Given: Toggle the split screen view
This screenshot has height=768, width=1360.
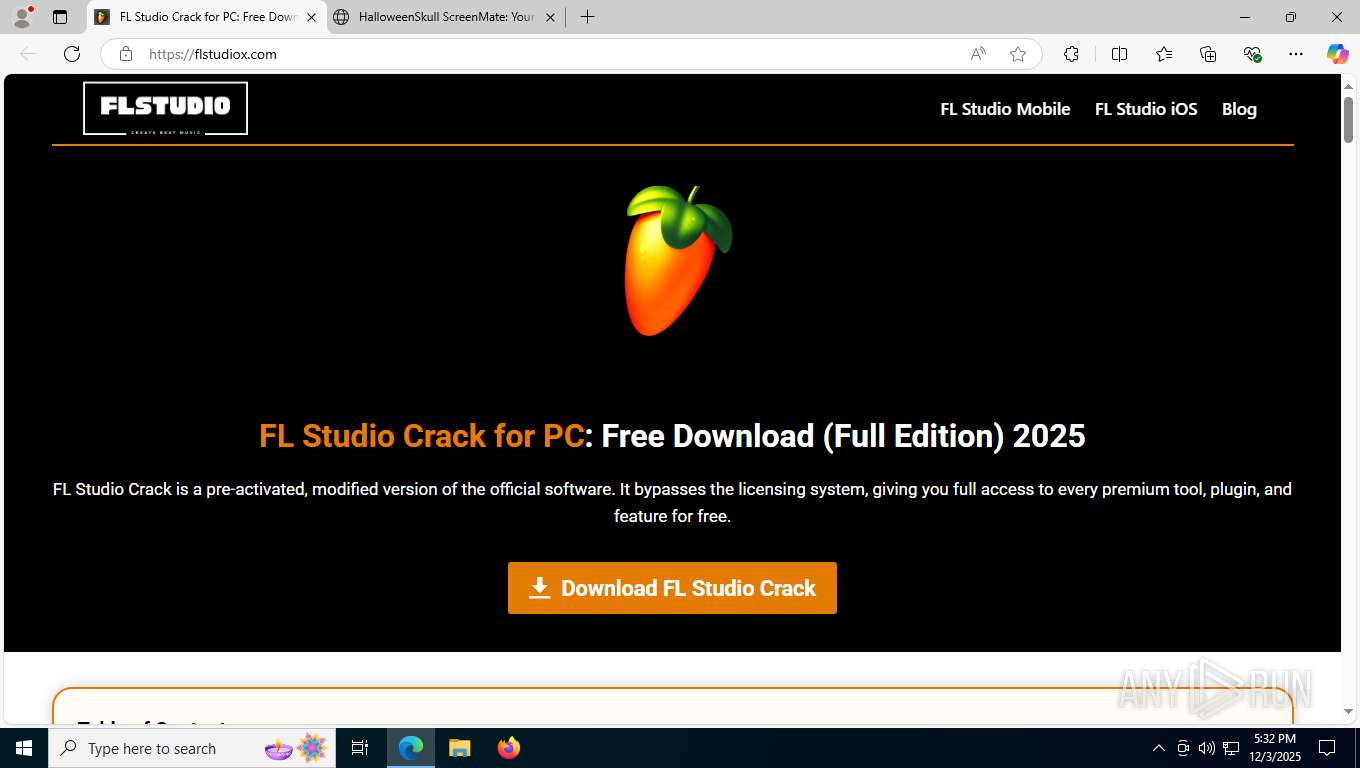Looking at the screenshot, I should pyautogui.click(x=1119, y=54).
